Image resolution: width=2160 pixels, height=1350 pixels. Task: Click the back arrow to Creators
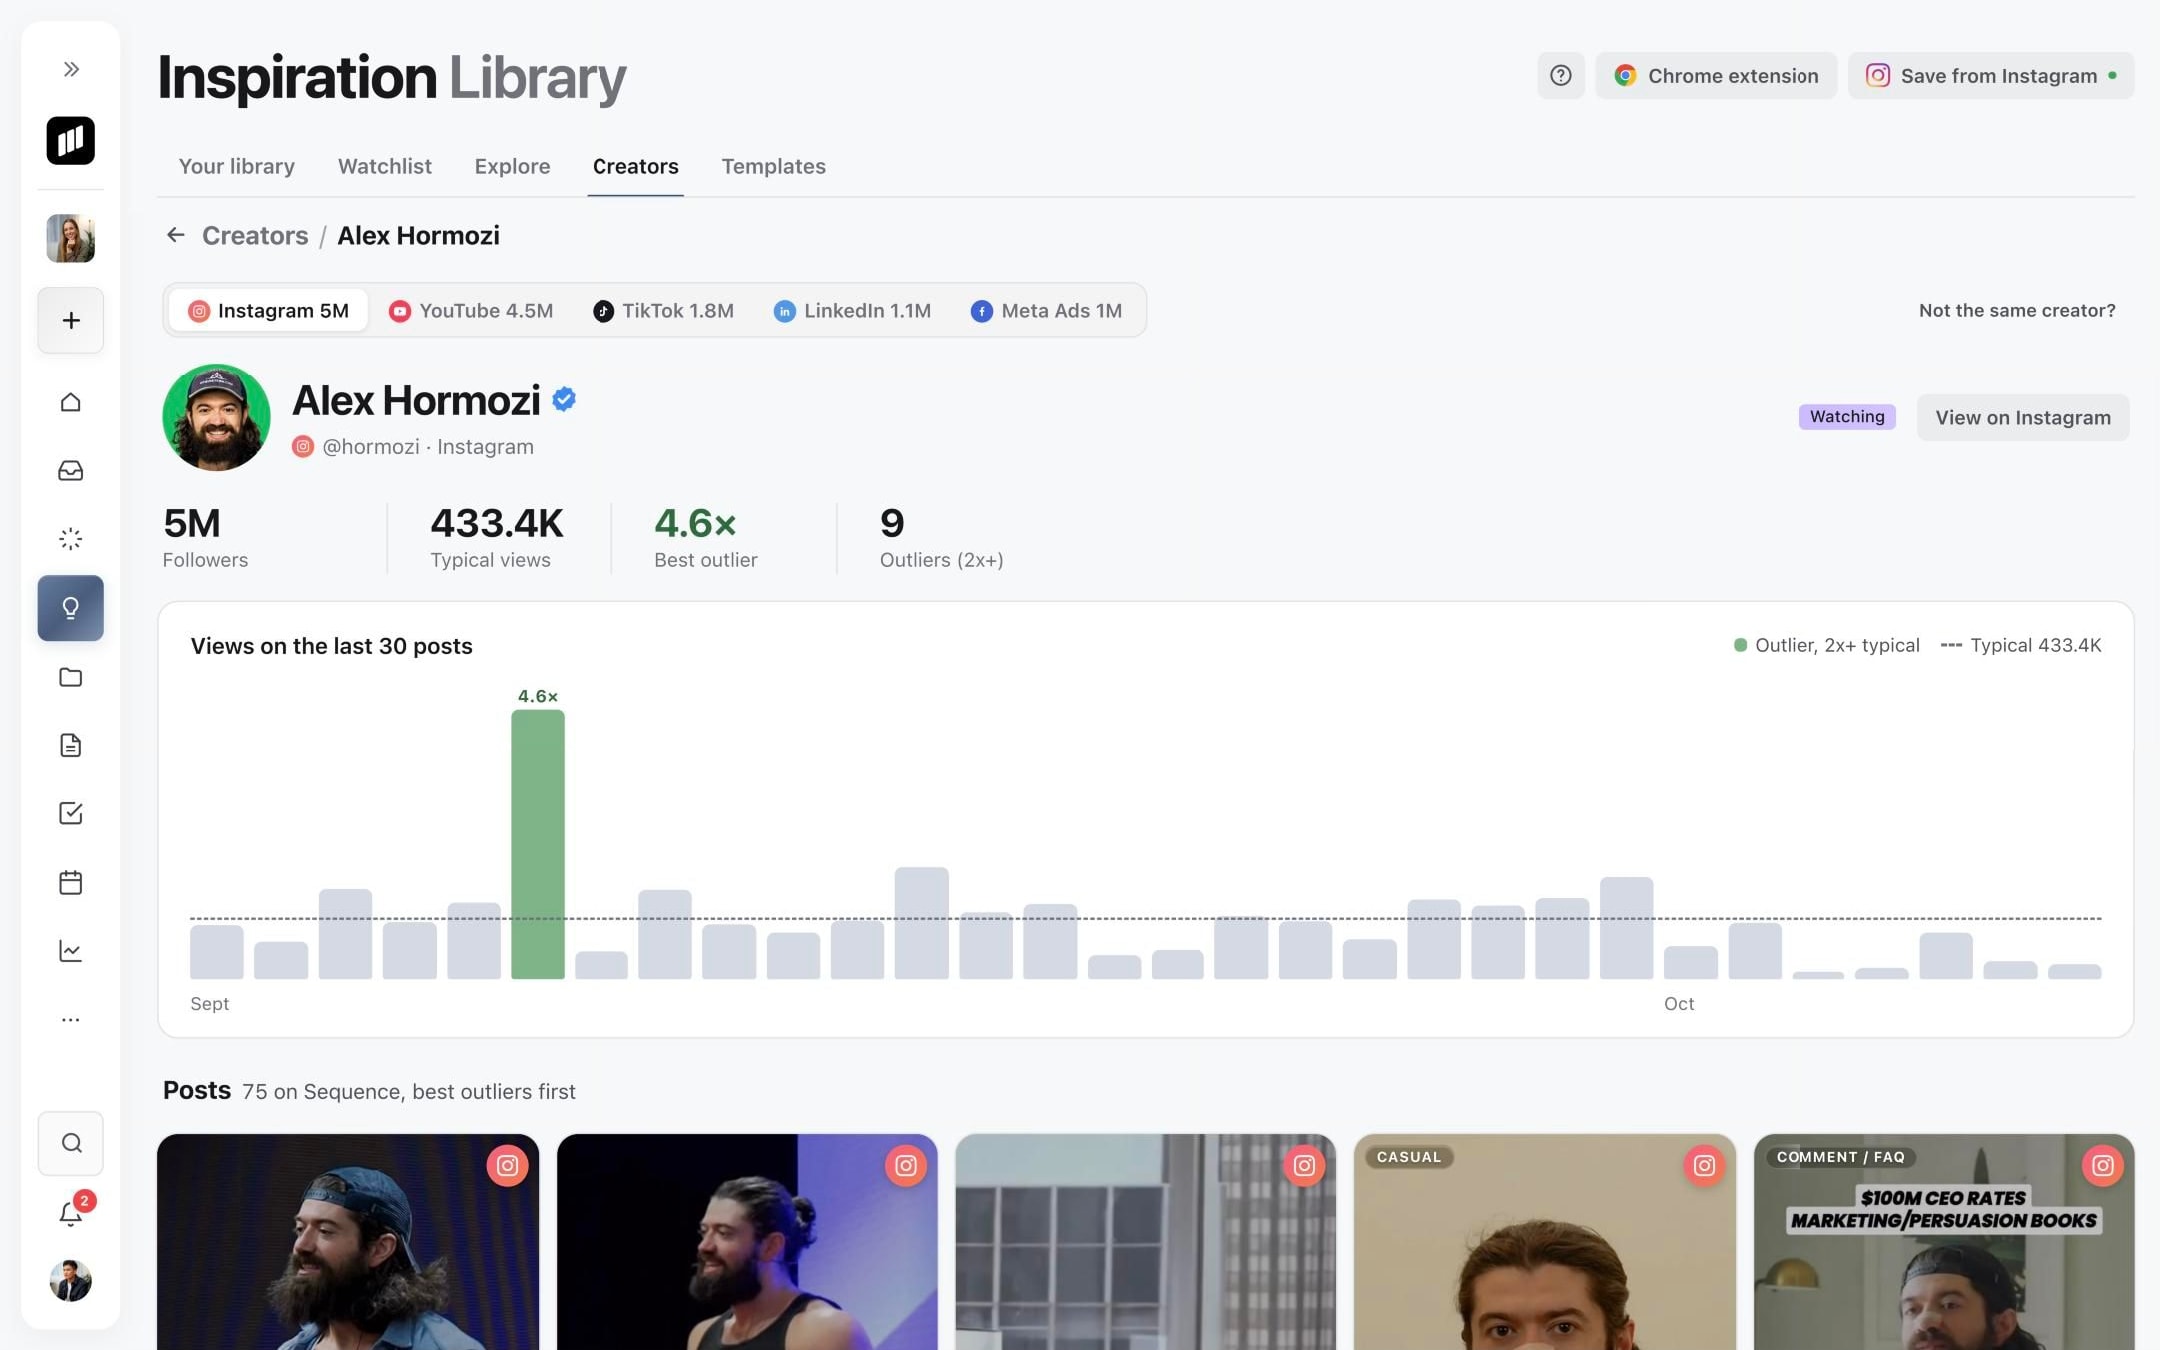pyautogui.click(x=176, y=235)
